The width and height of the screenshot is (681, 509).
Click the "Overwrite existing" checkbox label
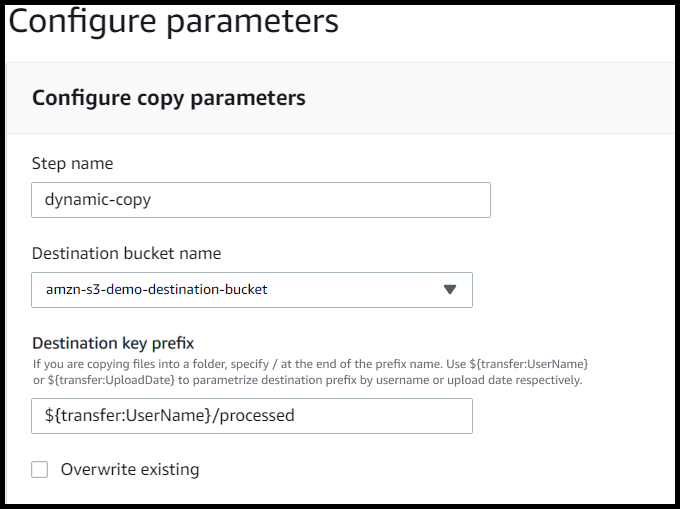pyautogui.click(x=130, y=470)
